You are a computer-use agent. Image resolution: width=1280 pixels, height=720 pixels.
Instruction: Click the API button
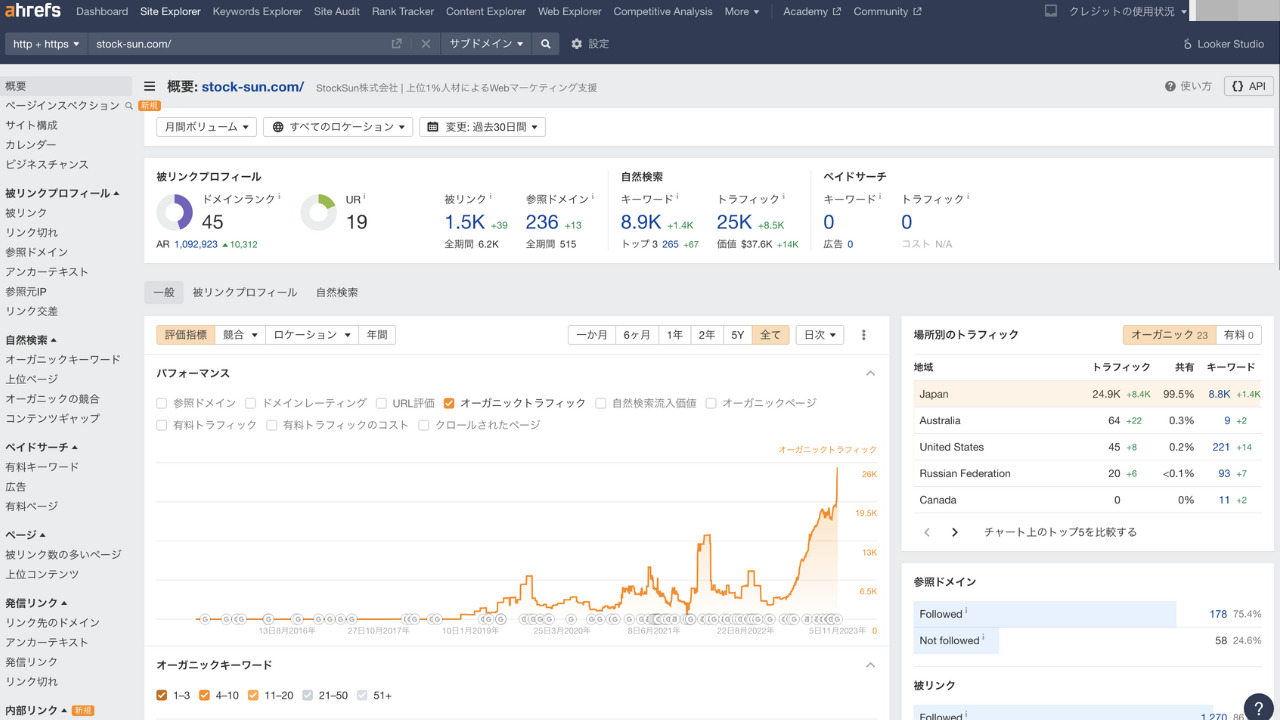click(1248, 87)
